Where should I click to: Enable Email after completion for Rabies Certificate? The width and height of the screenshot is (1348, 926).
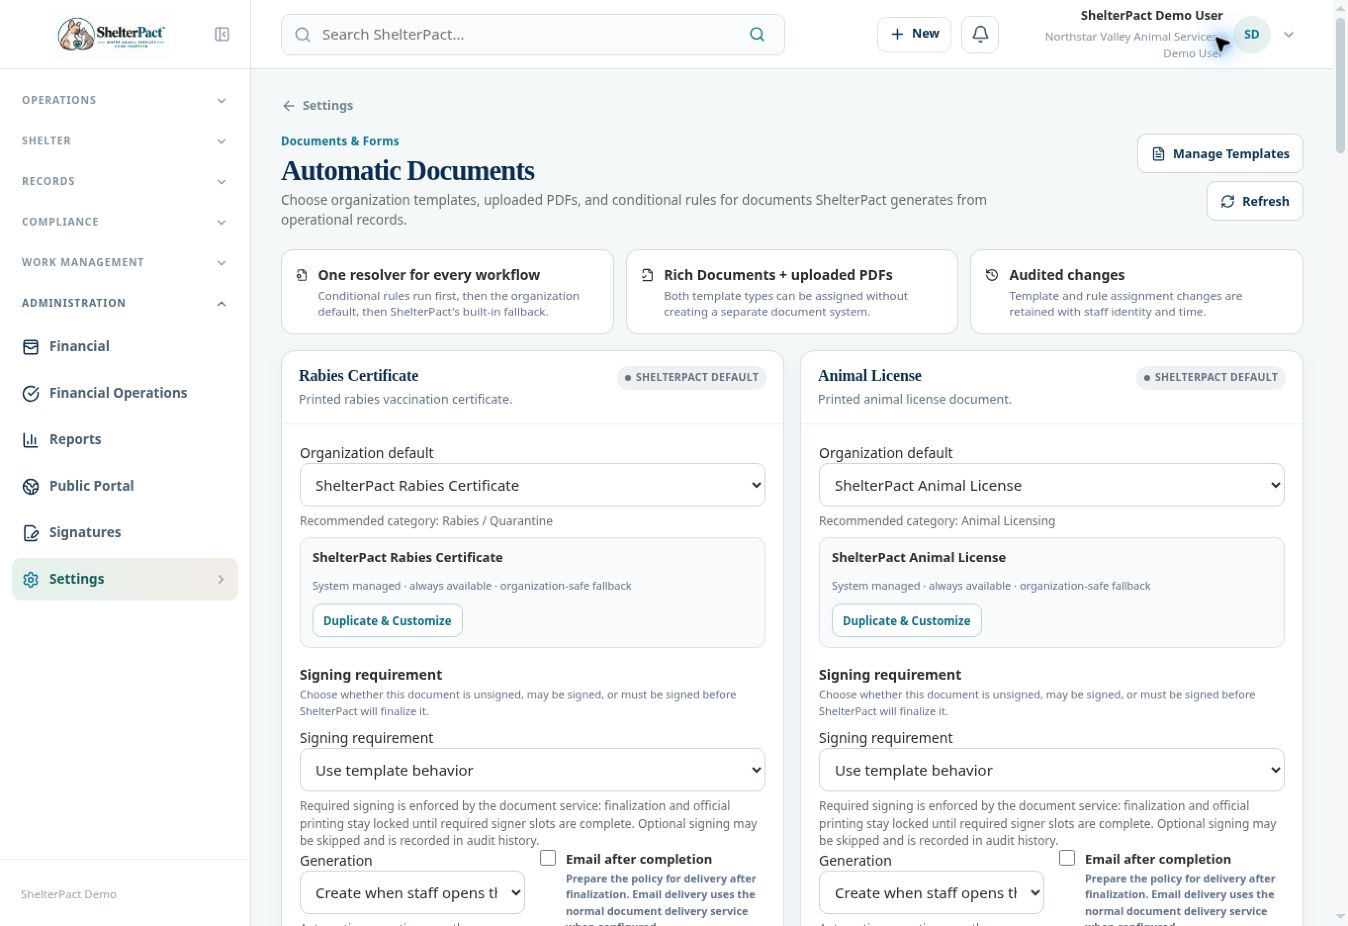pyautogui.click(x=548, y=858)
